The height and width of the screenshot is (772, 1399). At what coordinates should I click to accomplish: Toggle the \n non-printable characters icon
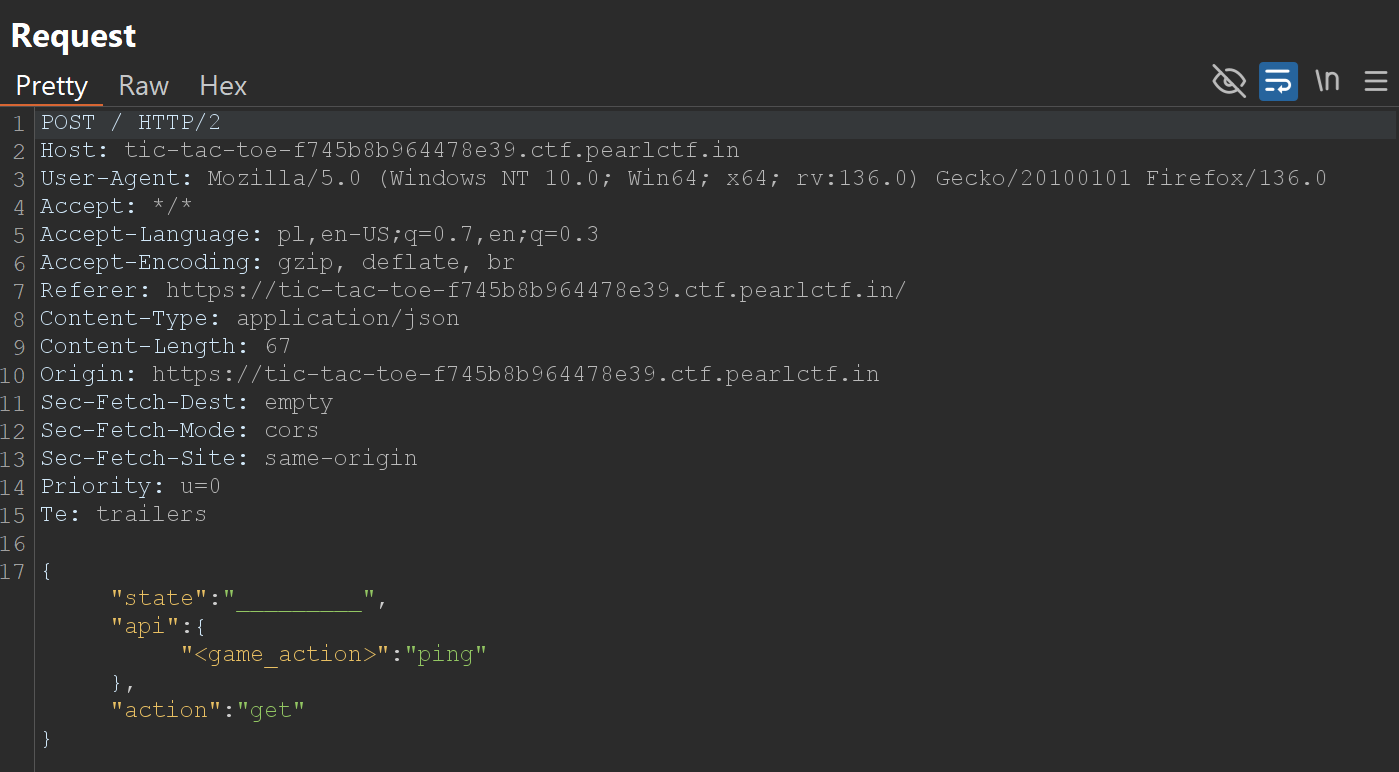pos(1327,81)
